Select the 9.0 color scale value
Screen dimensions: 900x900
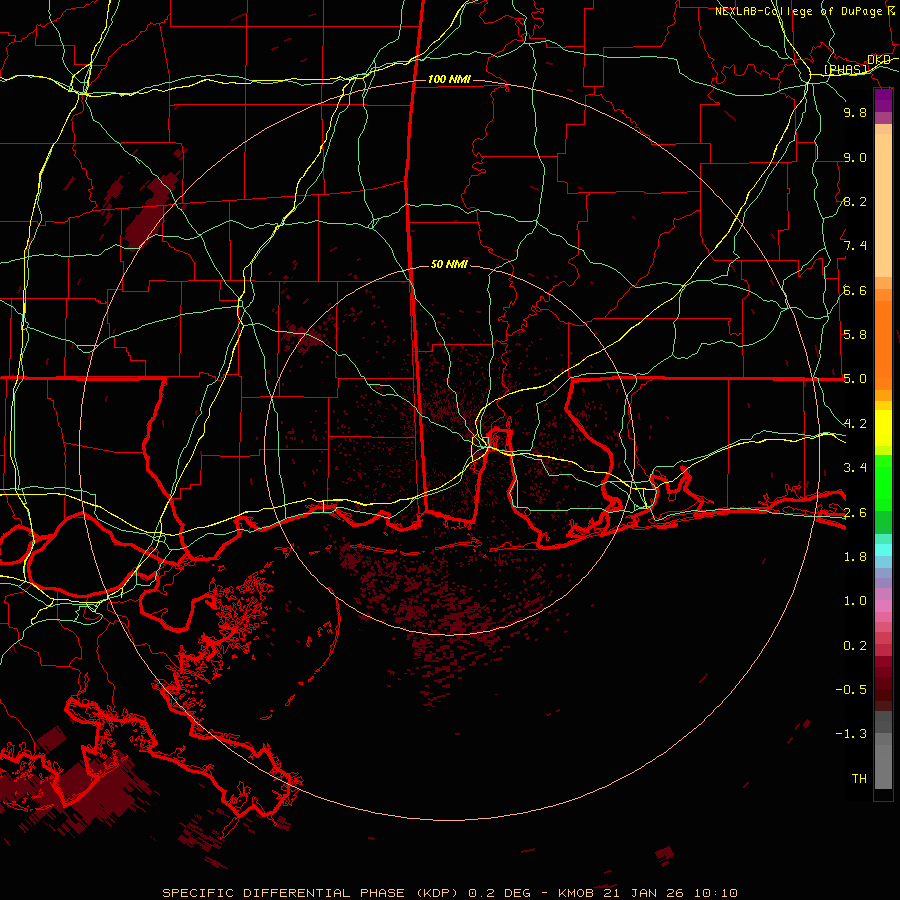coord(855,157)
